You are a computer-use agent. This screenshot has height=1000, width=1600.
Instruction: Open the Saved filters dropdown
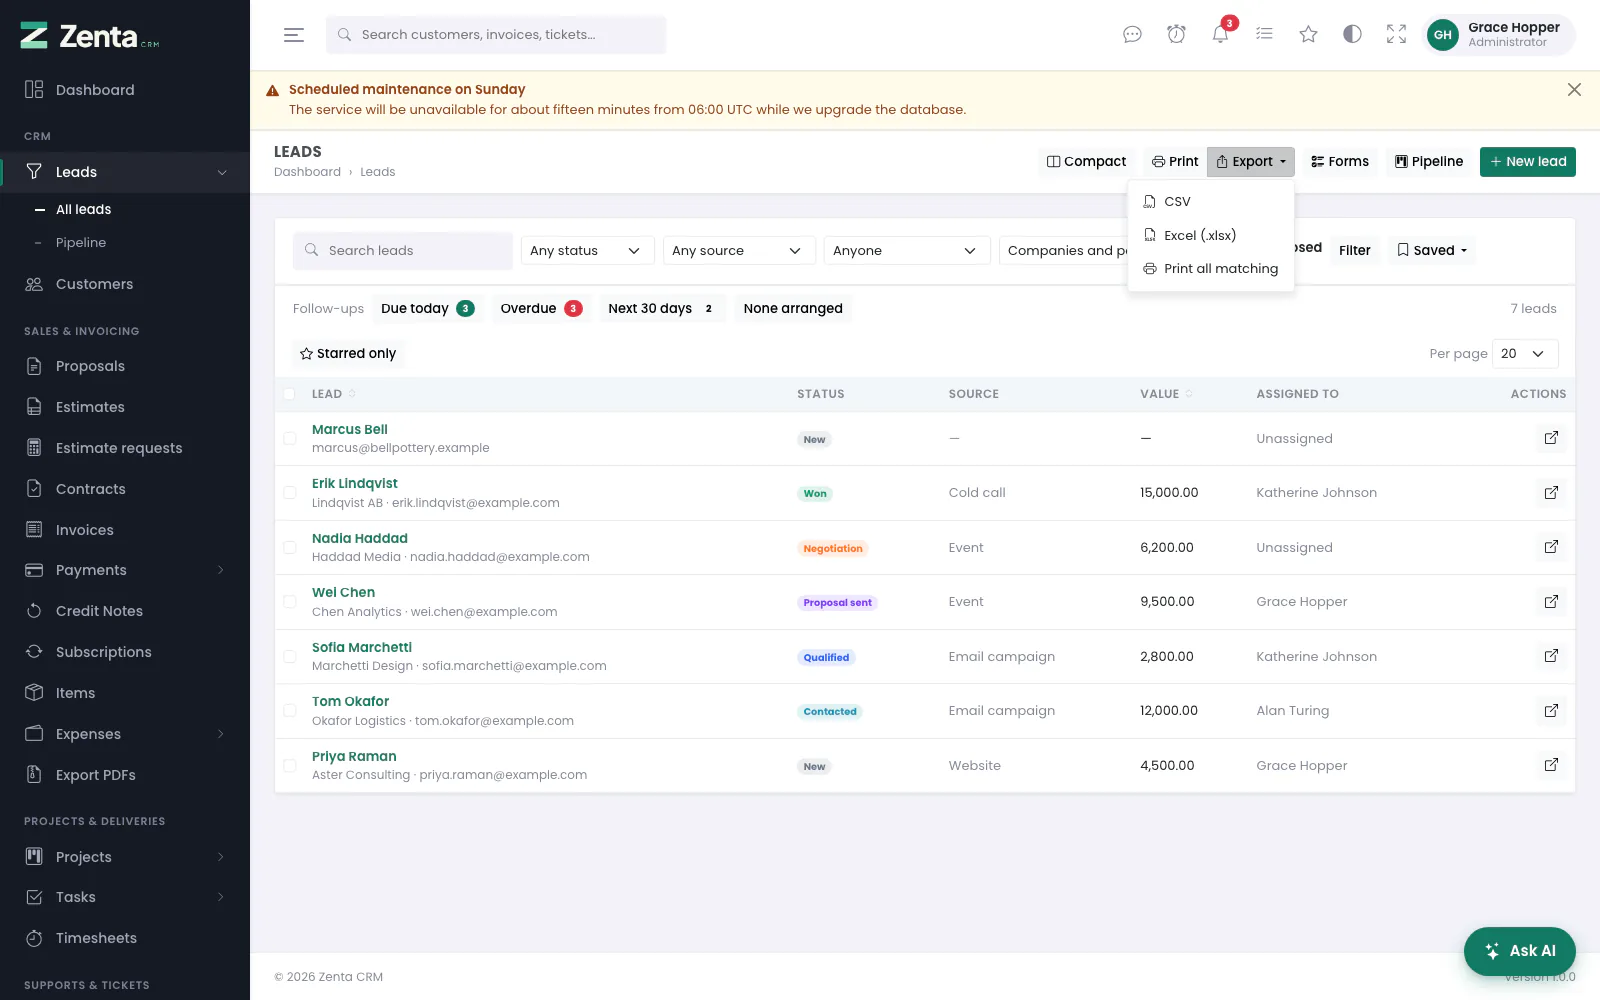[1431, 251]
